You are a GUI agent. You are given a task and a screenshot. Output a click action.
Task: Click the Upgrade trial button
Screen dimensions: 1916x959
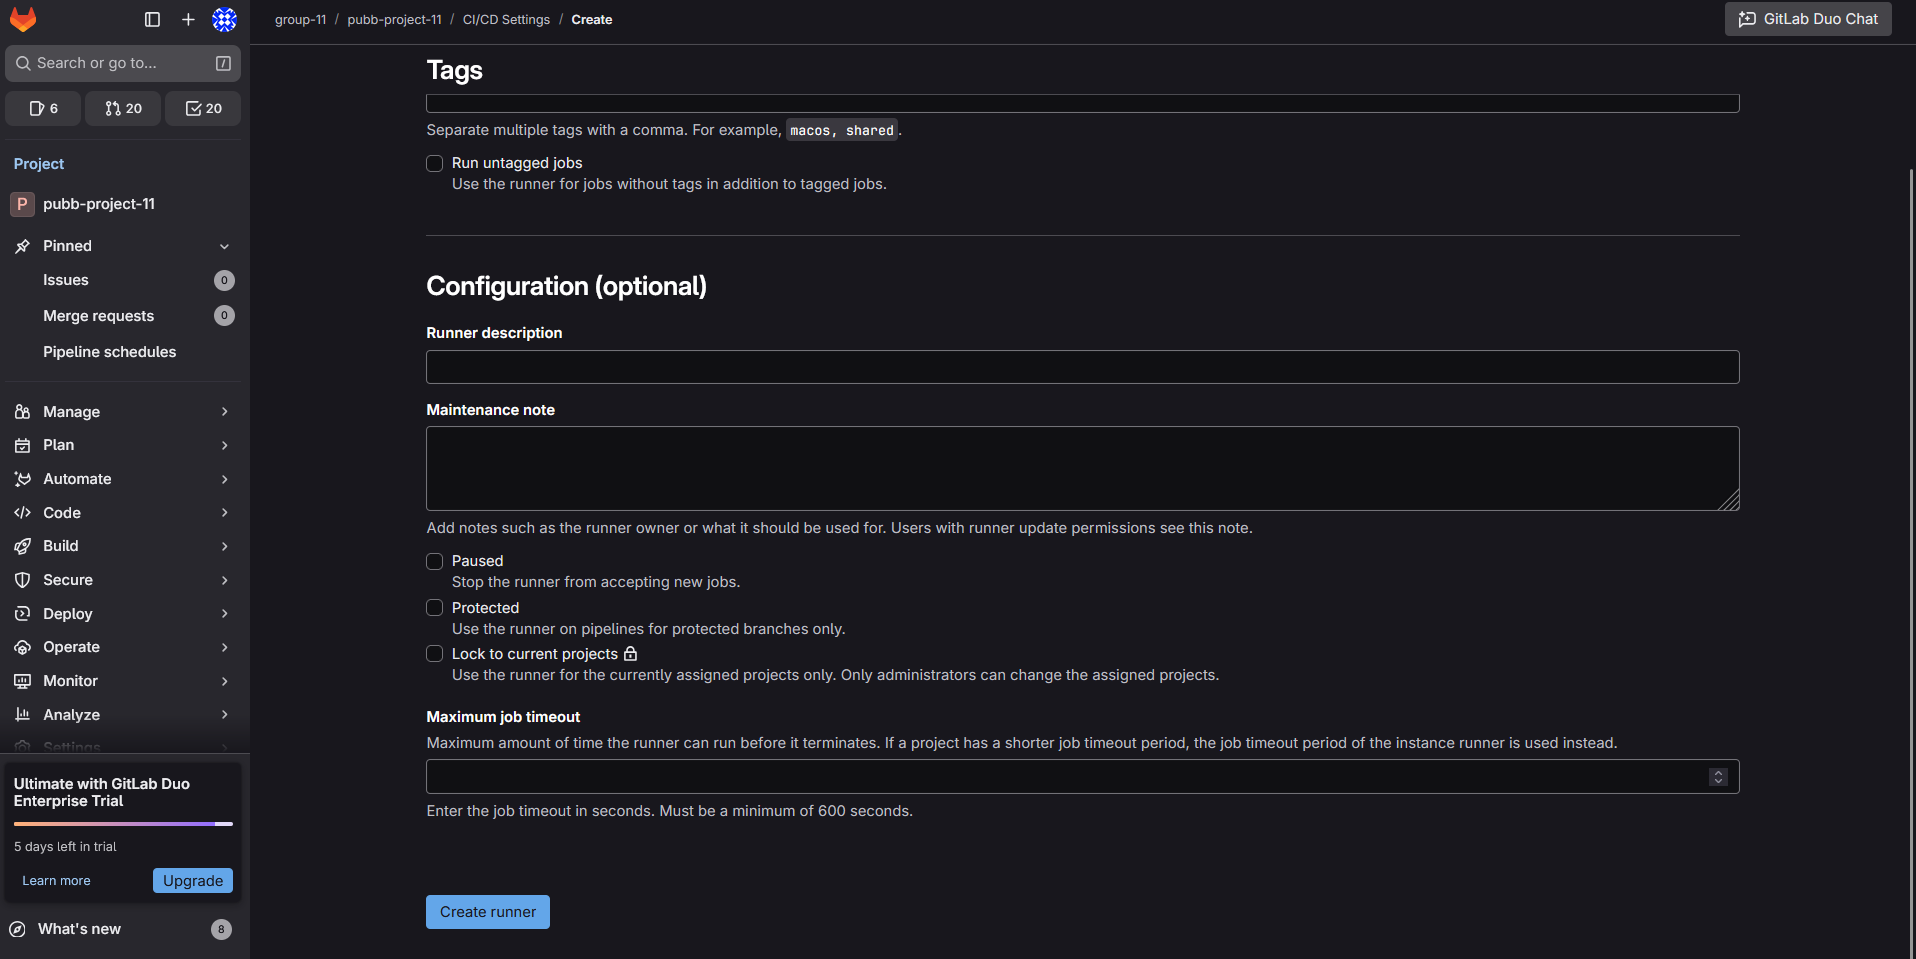coord(193,881)
